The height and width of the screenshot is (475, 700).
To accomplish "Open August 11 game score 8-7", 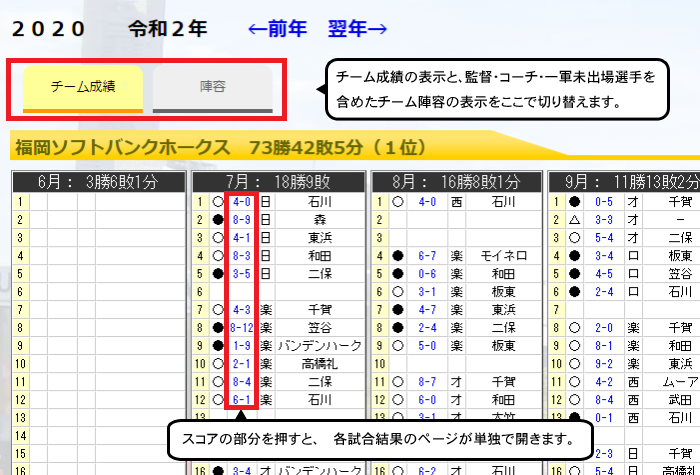I will click(x=427, y=382).
